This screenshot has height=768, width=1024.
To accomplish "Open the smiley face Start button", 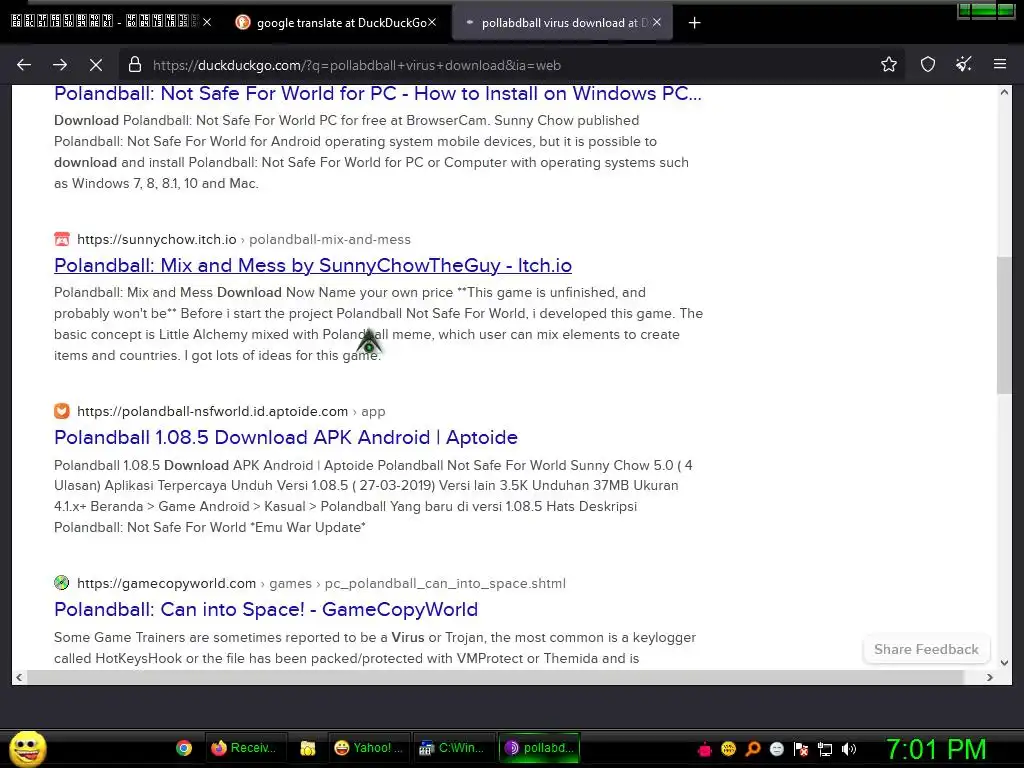I will (27, 748).
